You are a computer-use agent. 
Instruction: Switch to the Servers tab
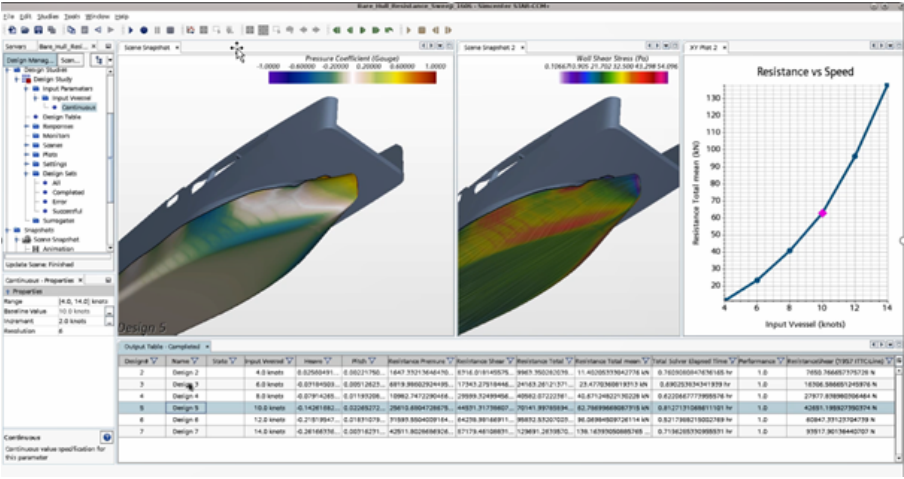click(16, 47)
